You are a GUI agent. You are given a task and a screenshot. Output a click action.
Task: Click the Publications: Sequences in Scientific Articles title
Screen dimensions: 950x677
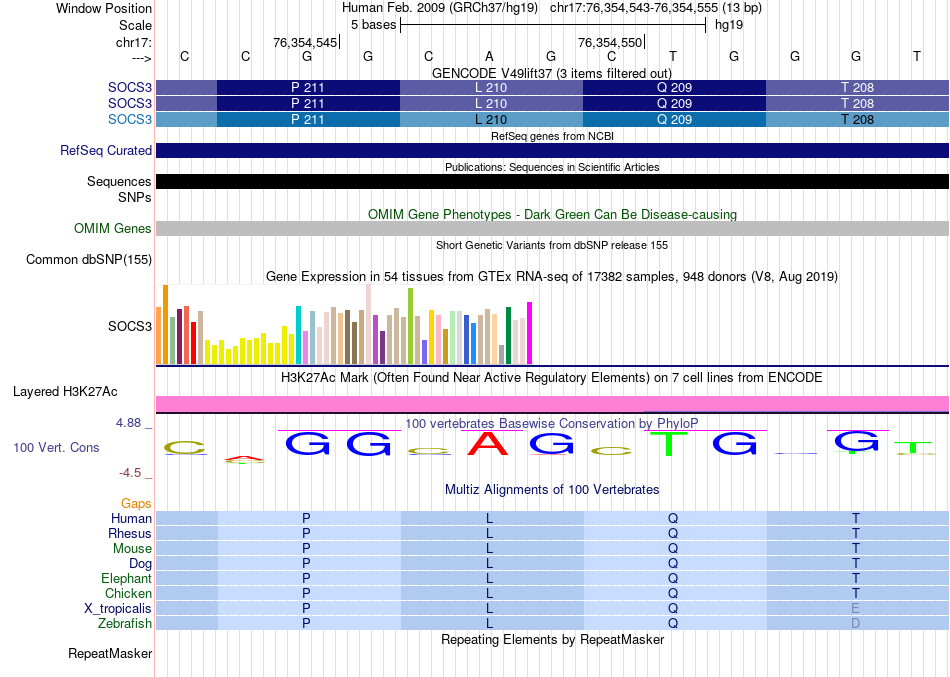[552, 167]
